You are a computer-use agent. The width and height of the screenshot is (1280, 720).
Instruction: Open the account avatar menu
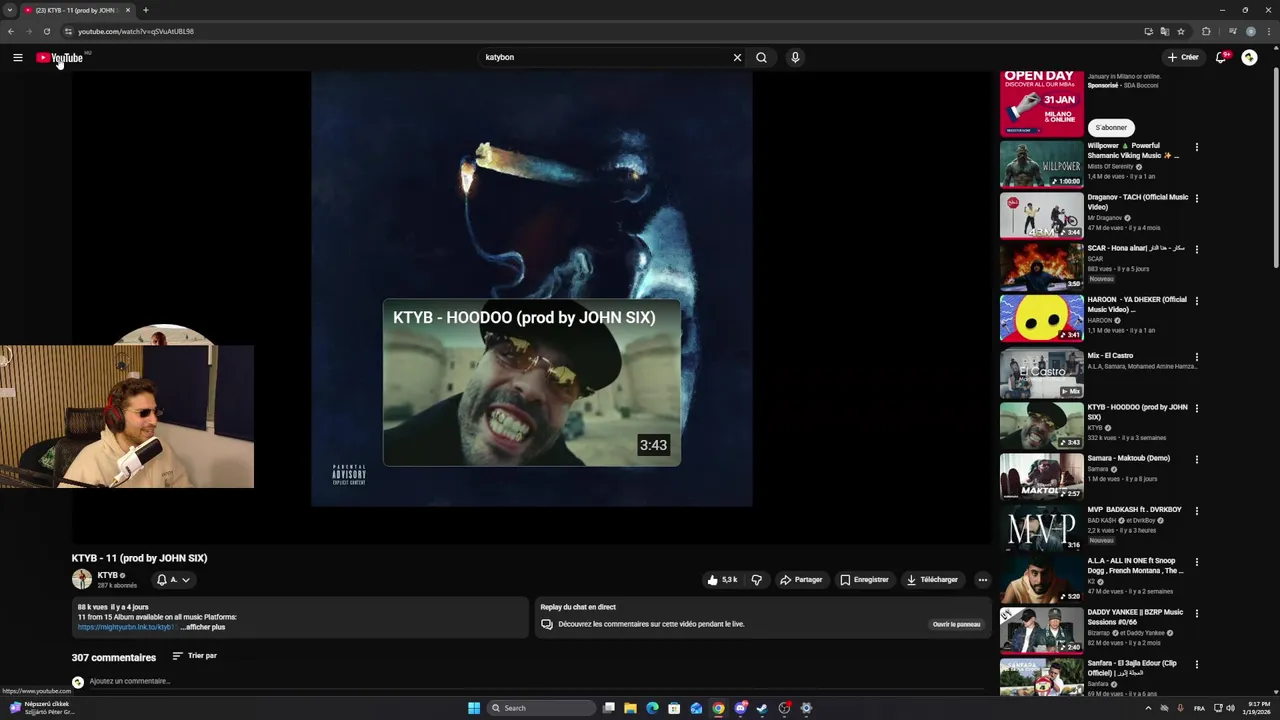1249,58
